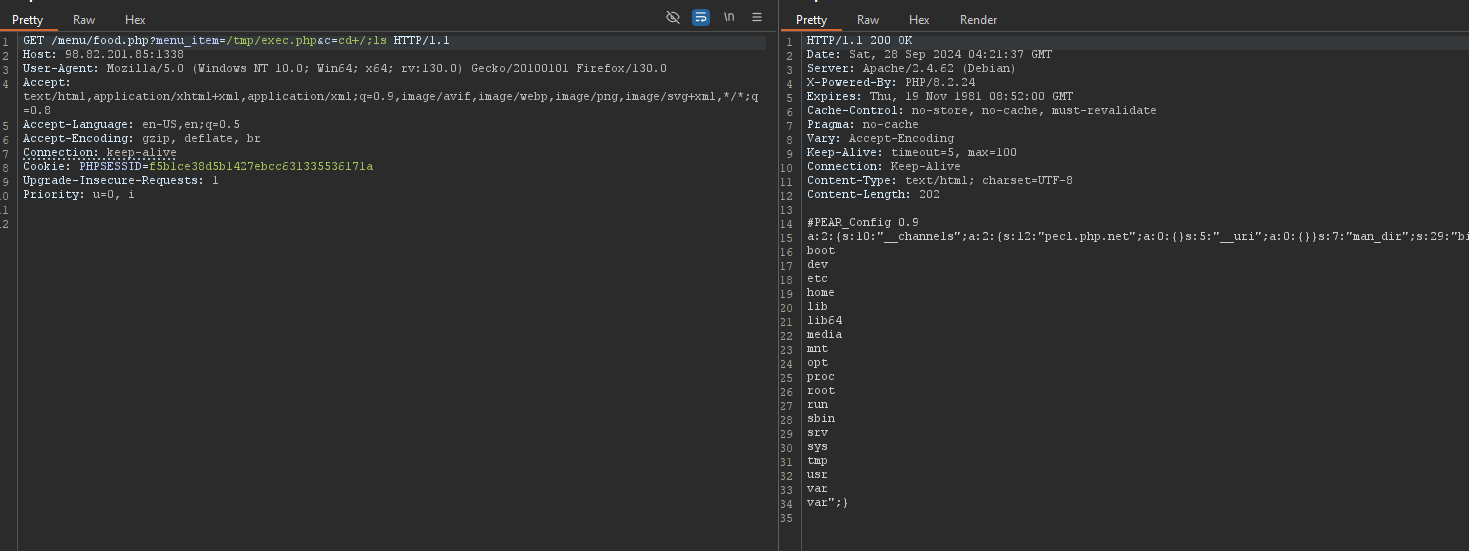Switch to the response Hex tab
This screenshot has height=551, width=1469.
point(919,20)
